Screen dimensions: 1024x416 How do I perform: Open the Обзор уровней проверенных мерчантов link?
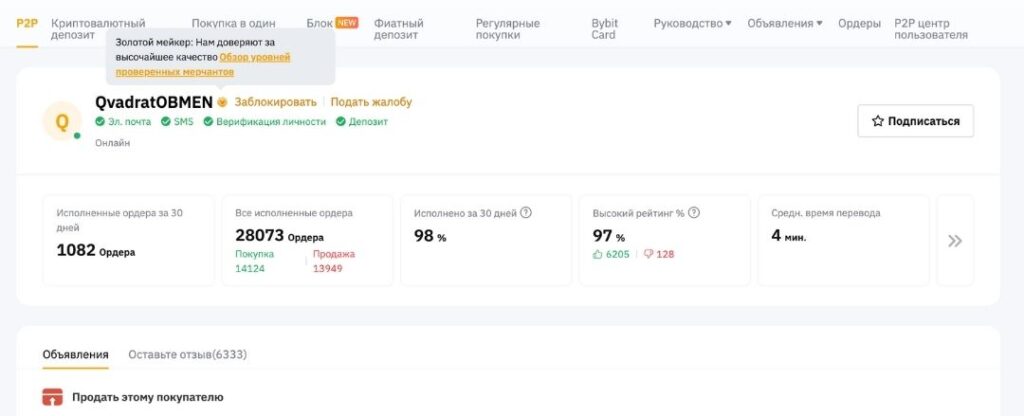tap(203, 64)
